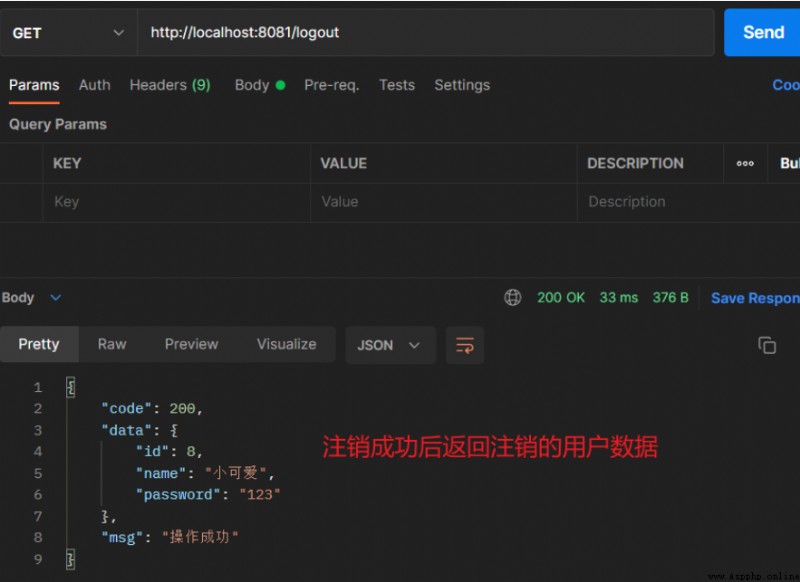Open the JSON format dropdown
This screenshot has height=582, width=800.
(390, 345)
